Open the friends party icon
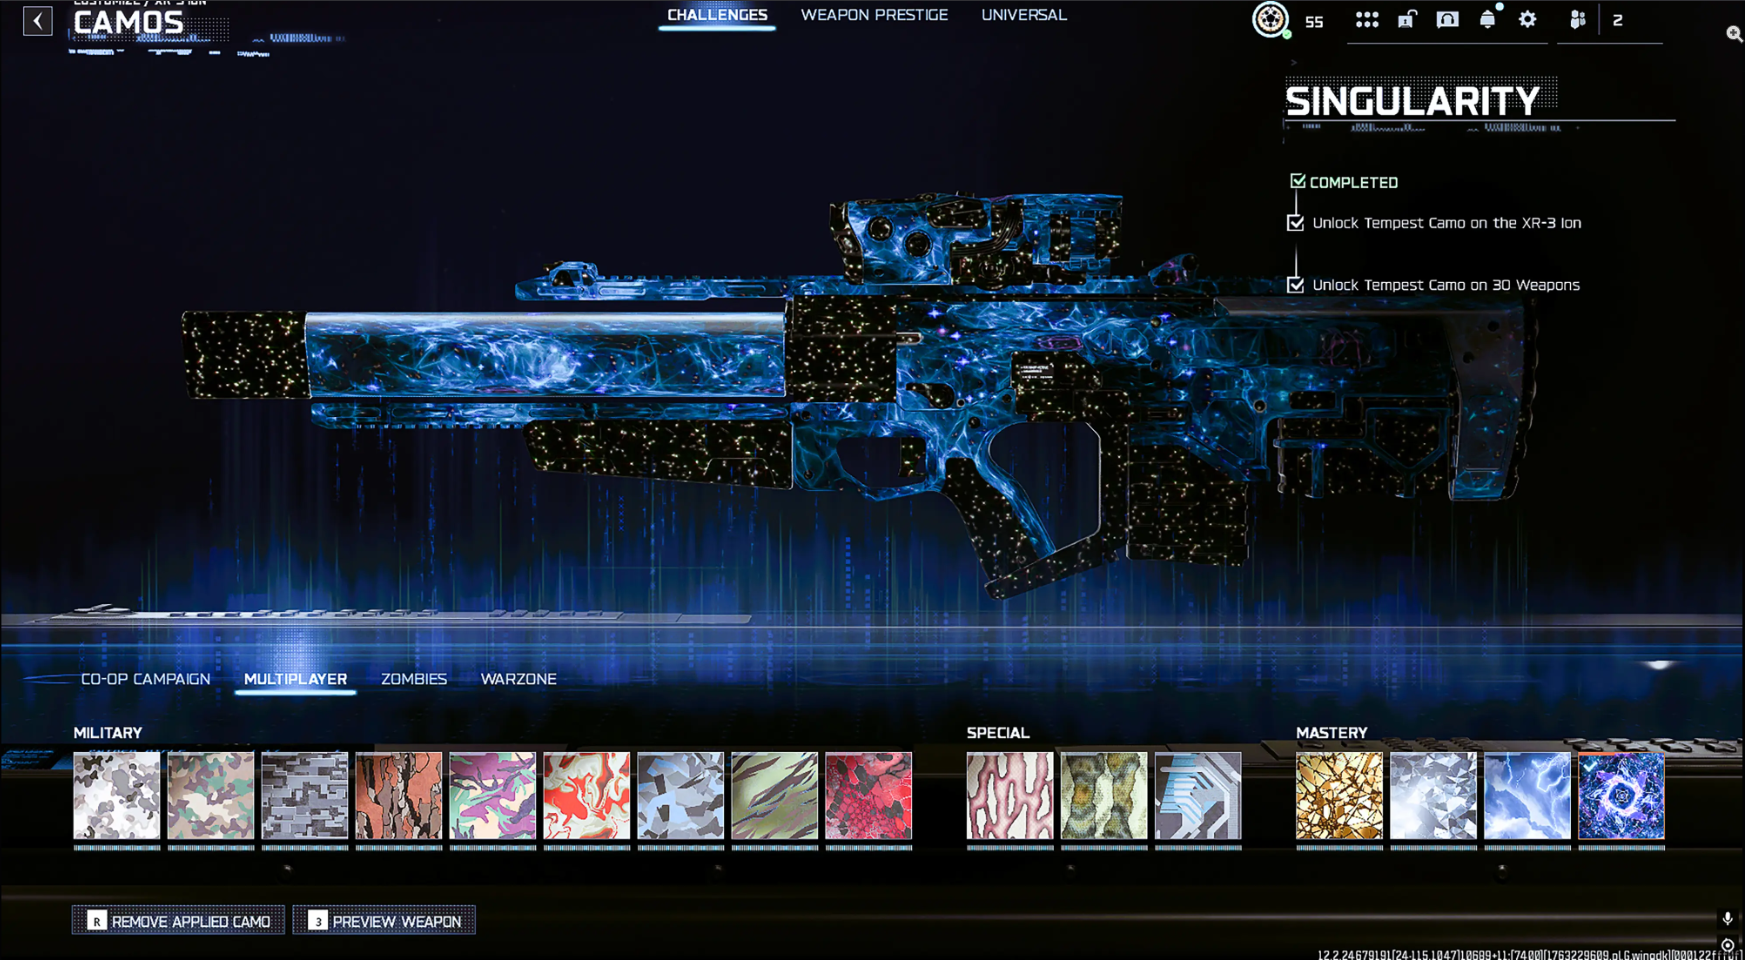The height and width of the screenshot is (960, 1745). (1577, 20)
